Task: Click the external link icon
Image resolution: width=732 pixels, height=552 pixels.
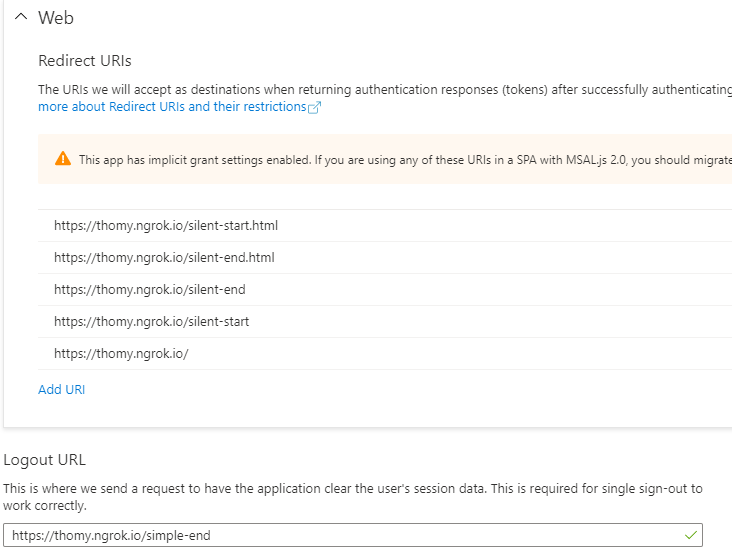Action: 315,107
